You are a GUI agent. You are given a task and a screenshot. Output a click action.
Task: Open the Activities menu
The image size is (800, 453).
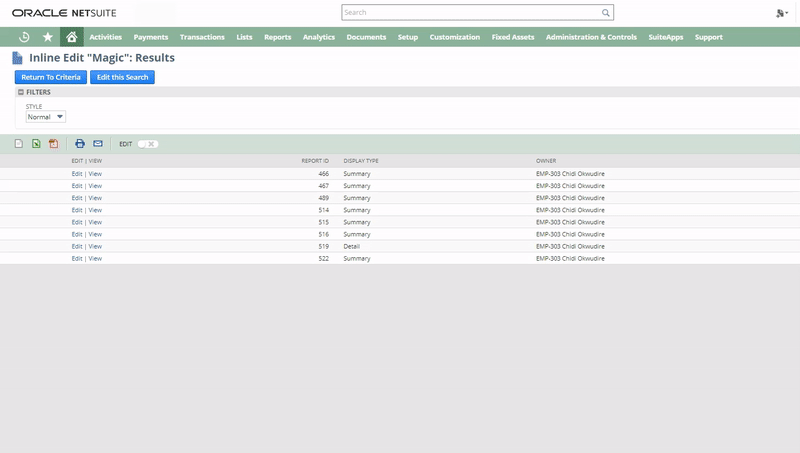point(106,37)
